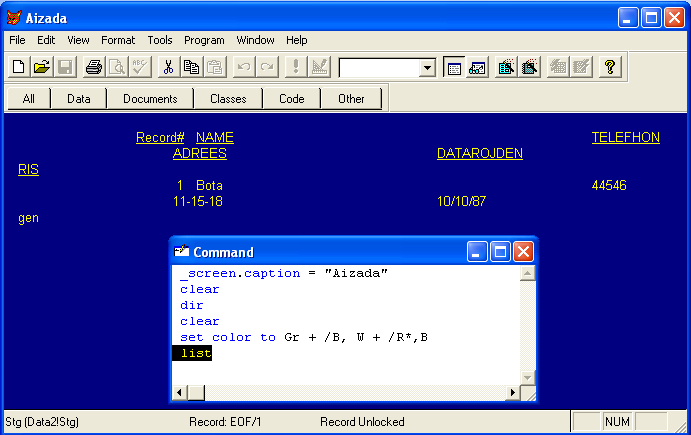Open a file with the folder icon

(42, 67)
